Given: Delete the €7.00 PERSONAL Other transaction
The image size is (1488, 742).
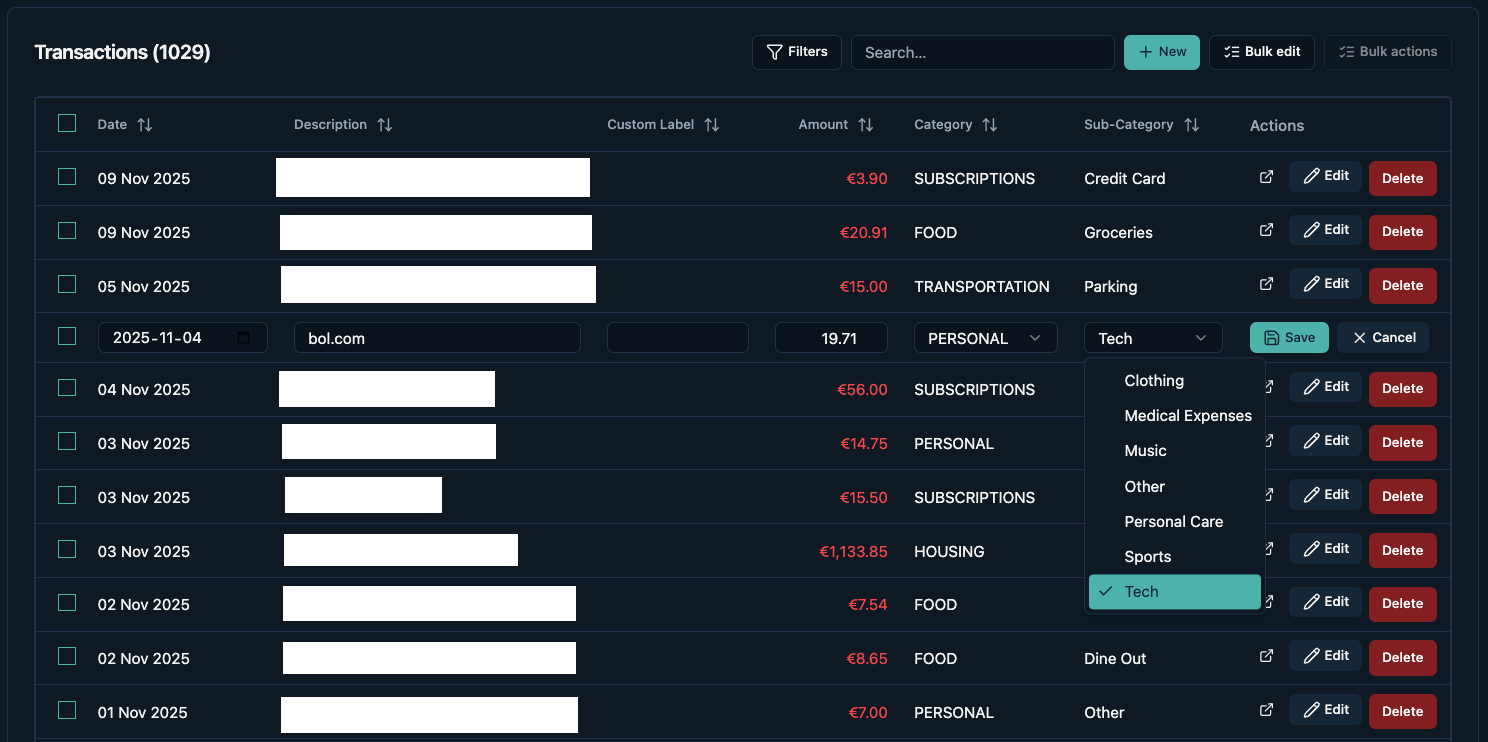Looking at the screenshot, I should [1403, 712].
